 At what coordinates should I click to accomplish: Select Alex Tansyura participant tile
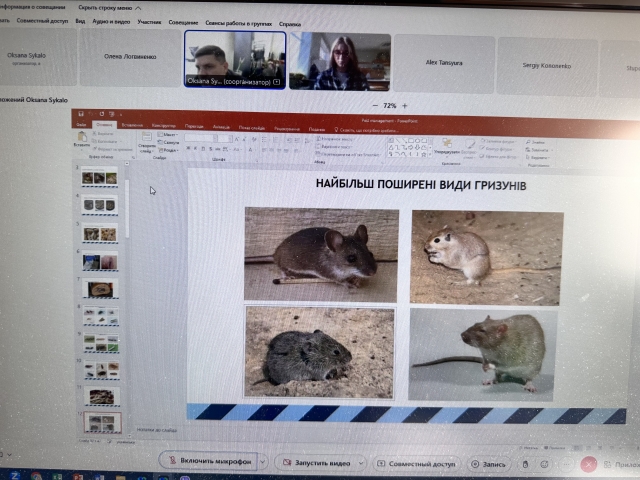(444, 63)
